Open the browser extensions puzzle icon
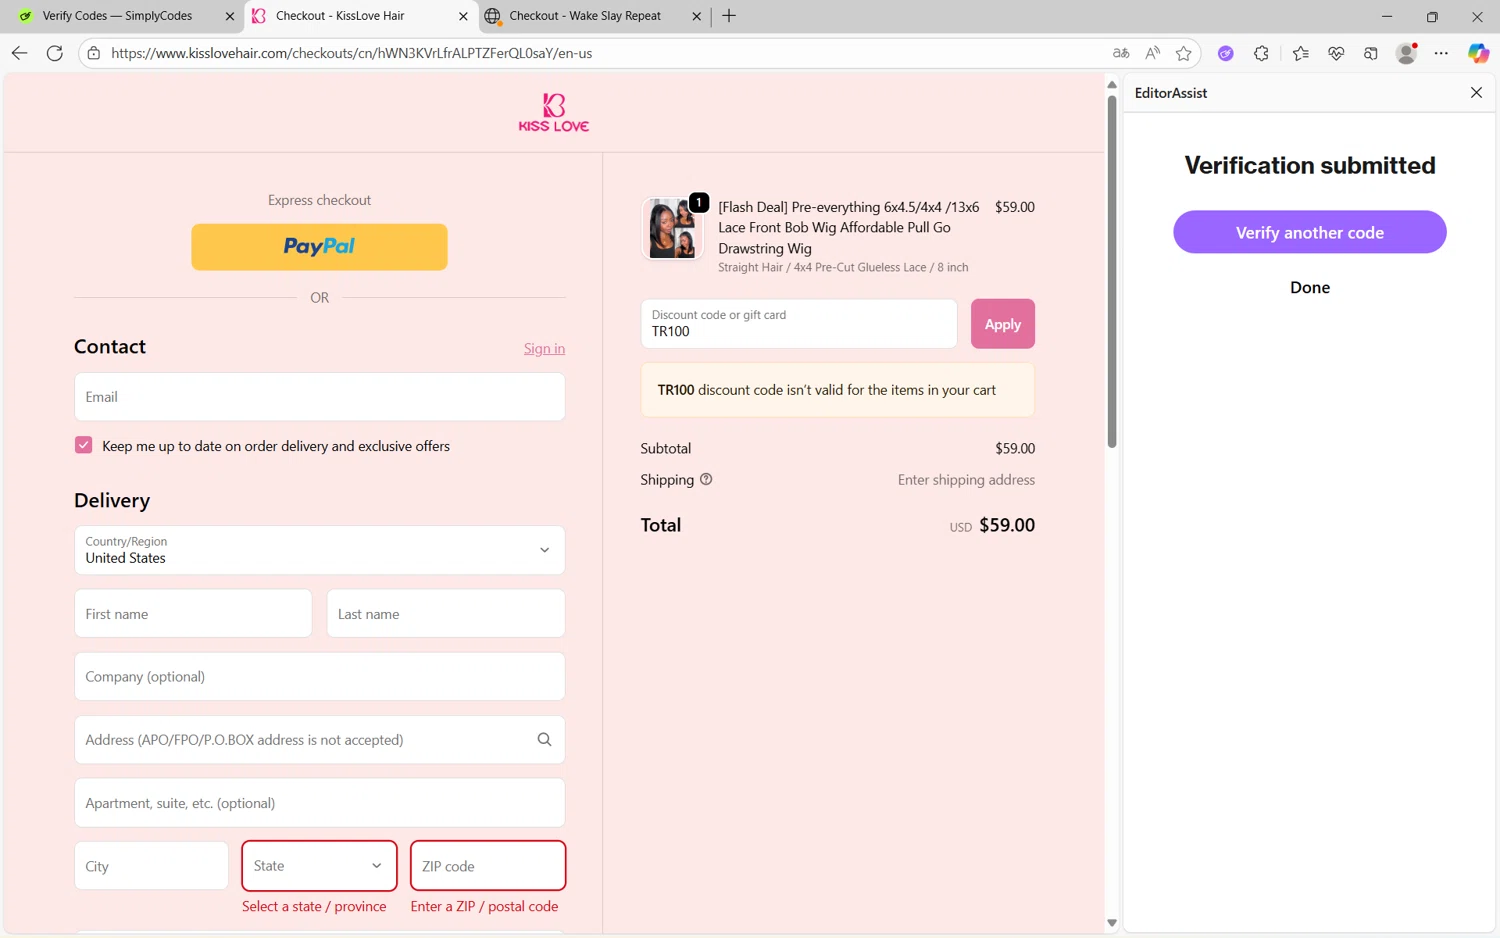1500x938 pixels. pos(1261,53)
